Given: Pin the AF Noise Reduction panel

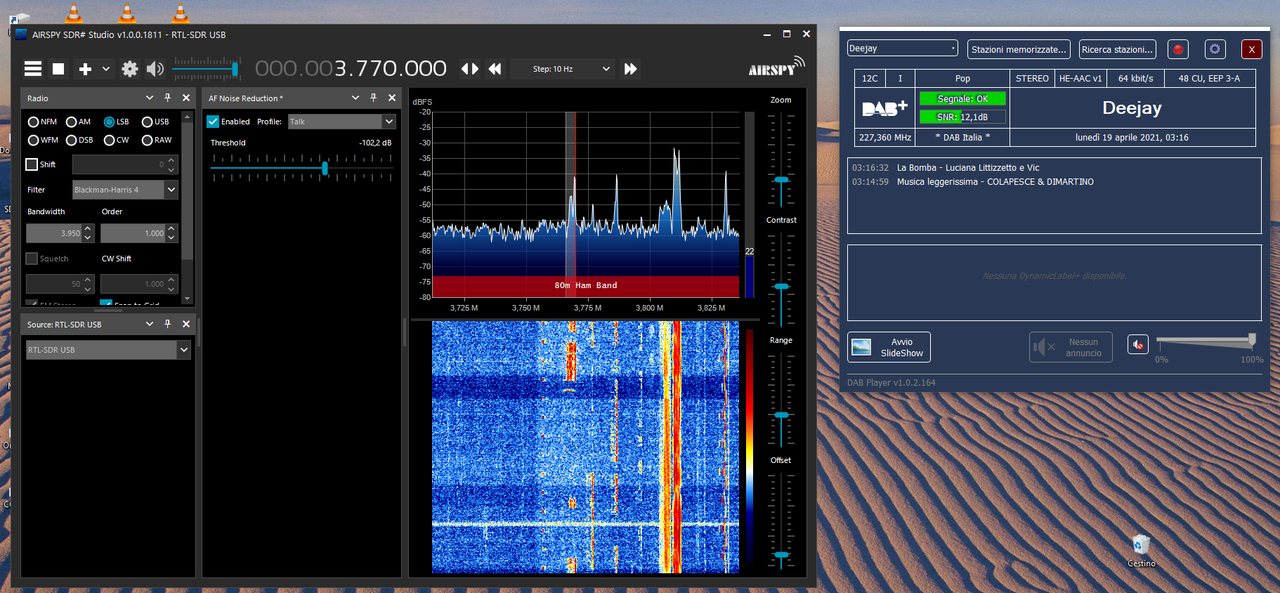Looking at the screenshot, I should tap(374, 98).
